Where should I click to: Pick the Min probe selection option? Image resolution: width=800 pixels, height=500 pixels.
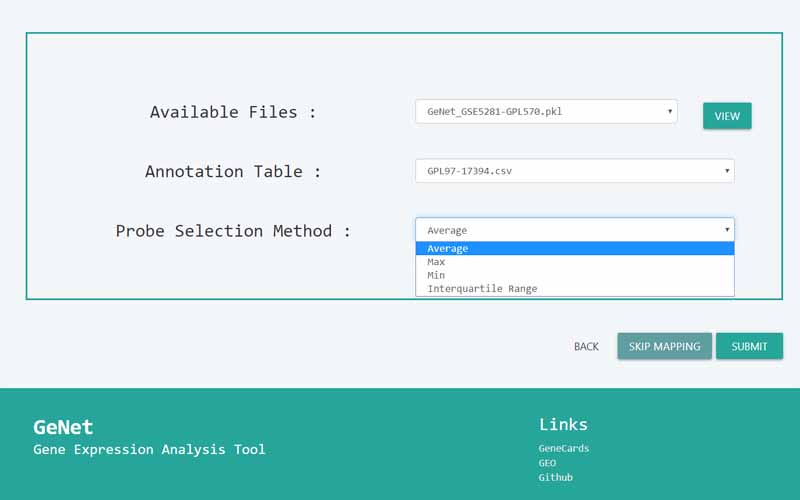[574, 275]
